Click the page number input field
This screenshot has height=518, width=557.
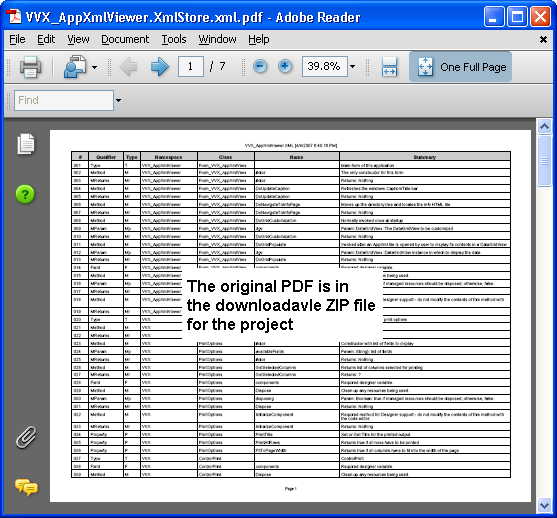191,66
